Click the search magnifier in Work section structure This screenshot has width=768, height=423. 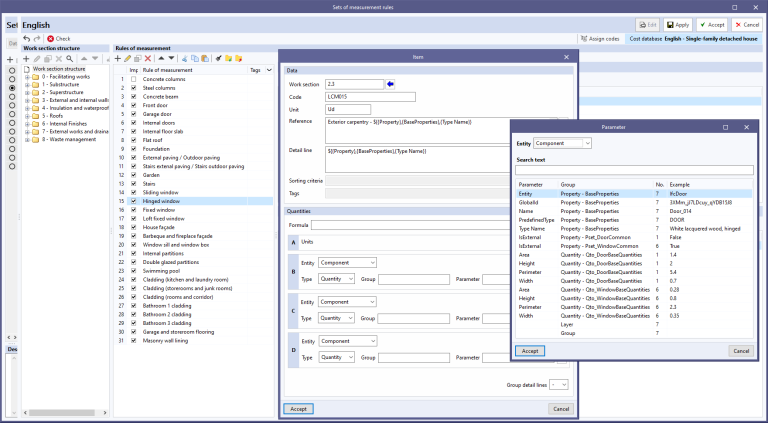pos(68,59)
